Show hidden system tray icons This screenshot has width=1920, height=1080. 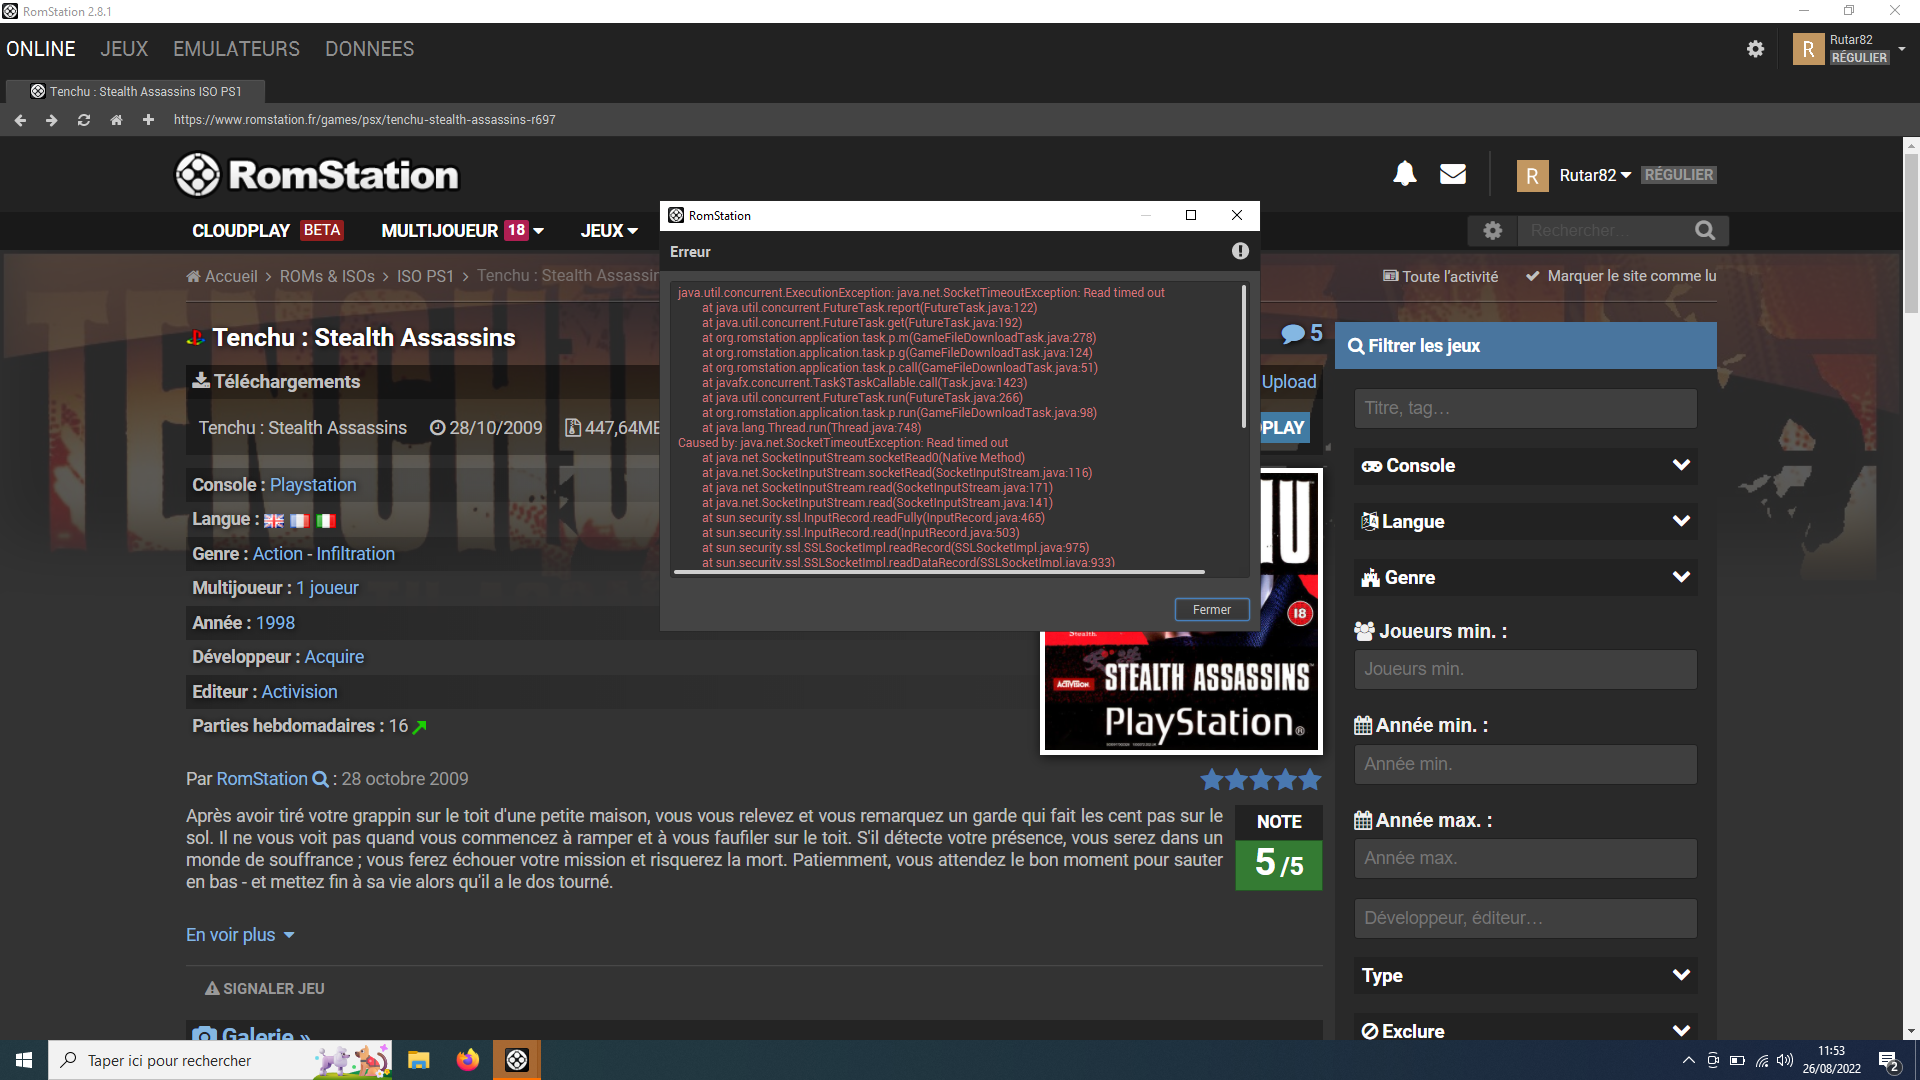coord(1689,1060)
